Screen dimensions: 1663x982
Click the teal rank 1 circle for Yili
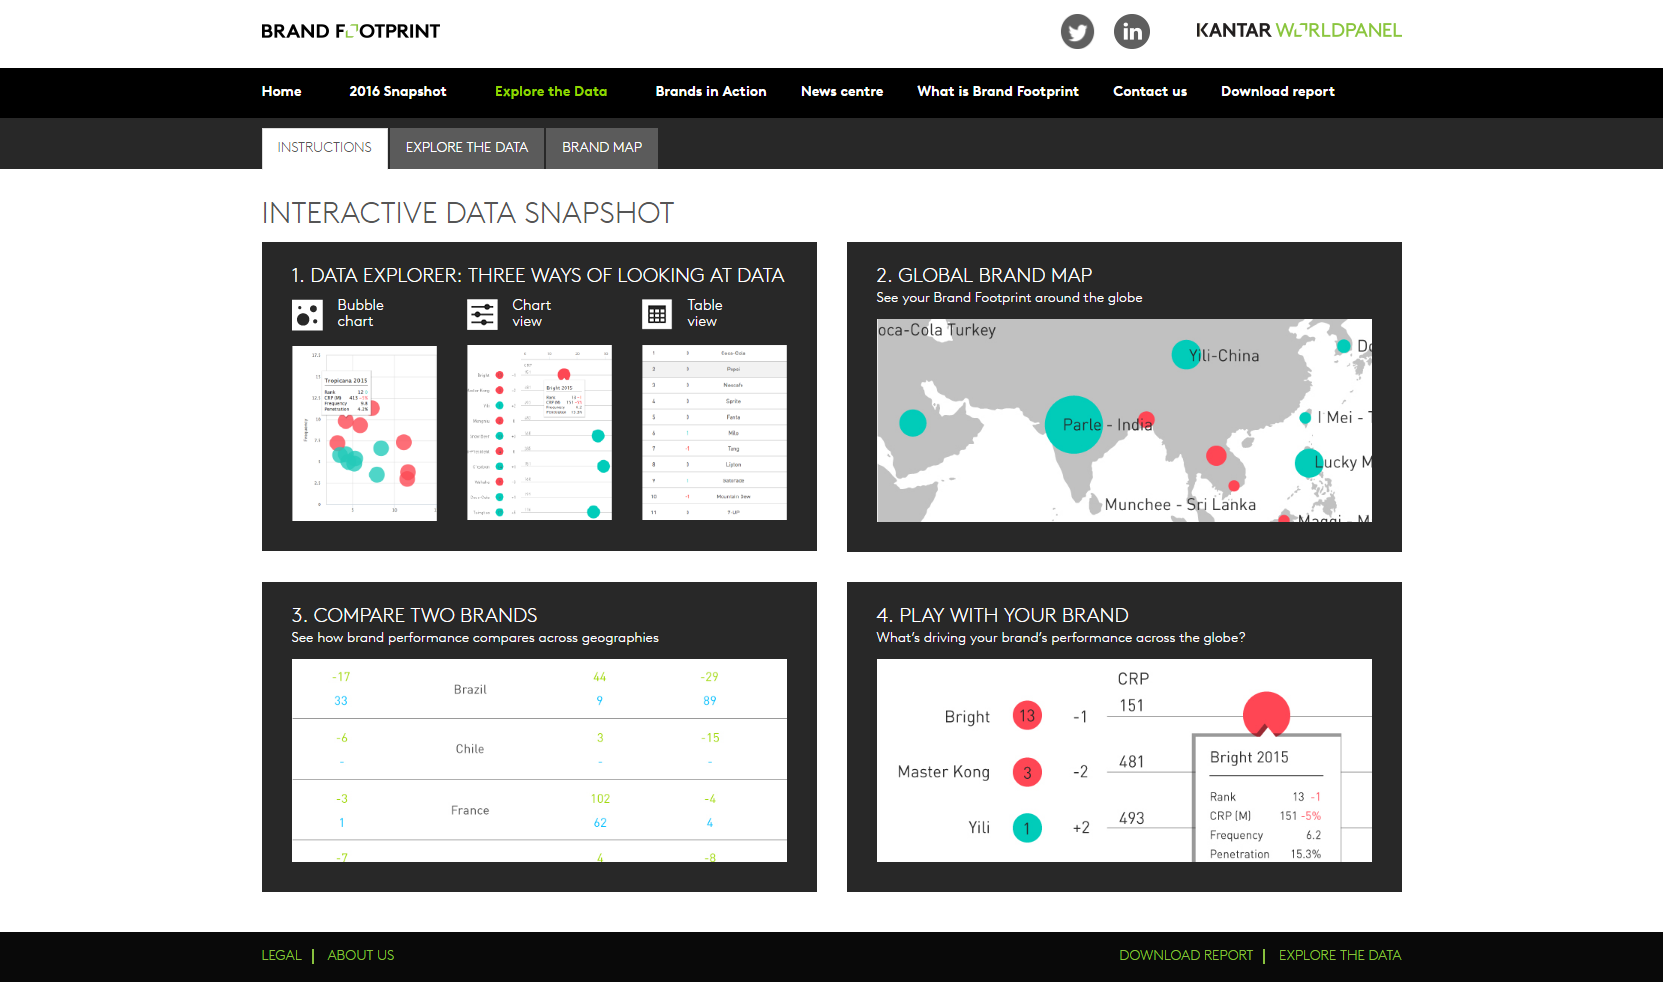click(x=1027, y=828)
